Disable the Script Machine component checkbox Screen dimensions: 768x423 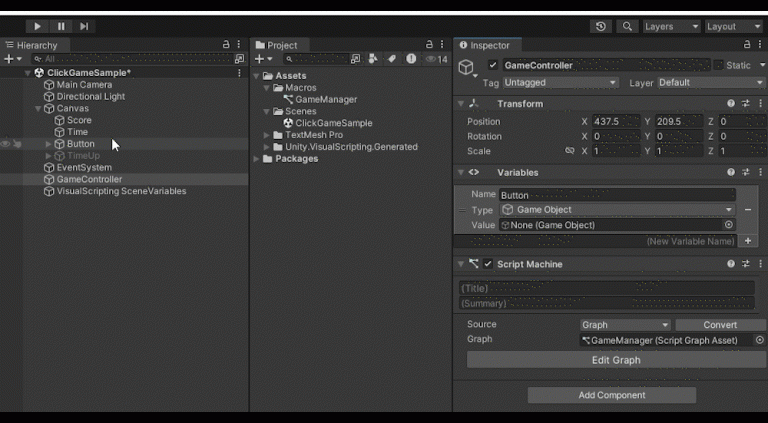click(x=488, y=264)
